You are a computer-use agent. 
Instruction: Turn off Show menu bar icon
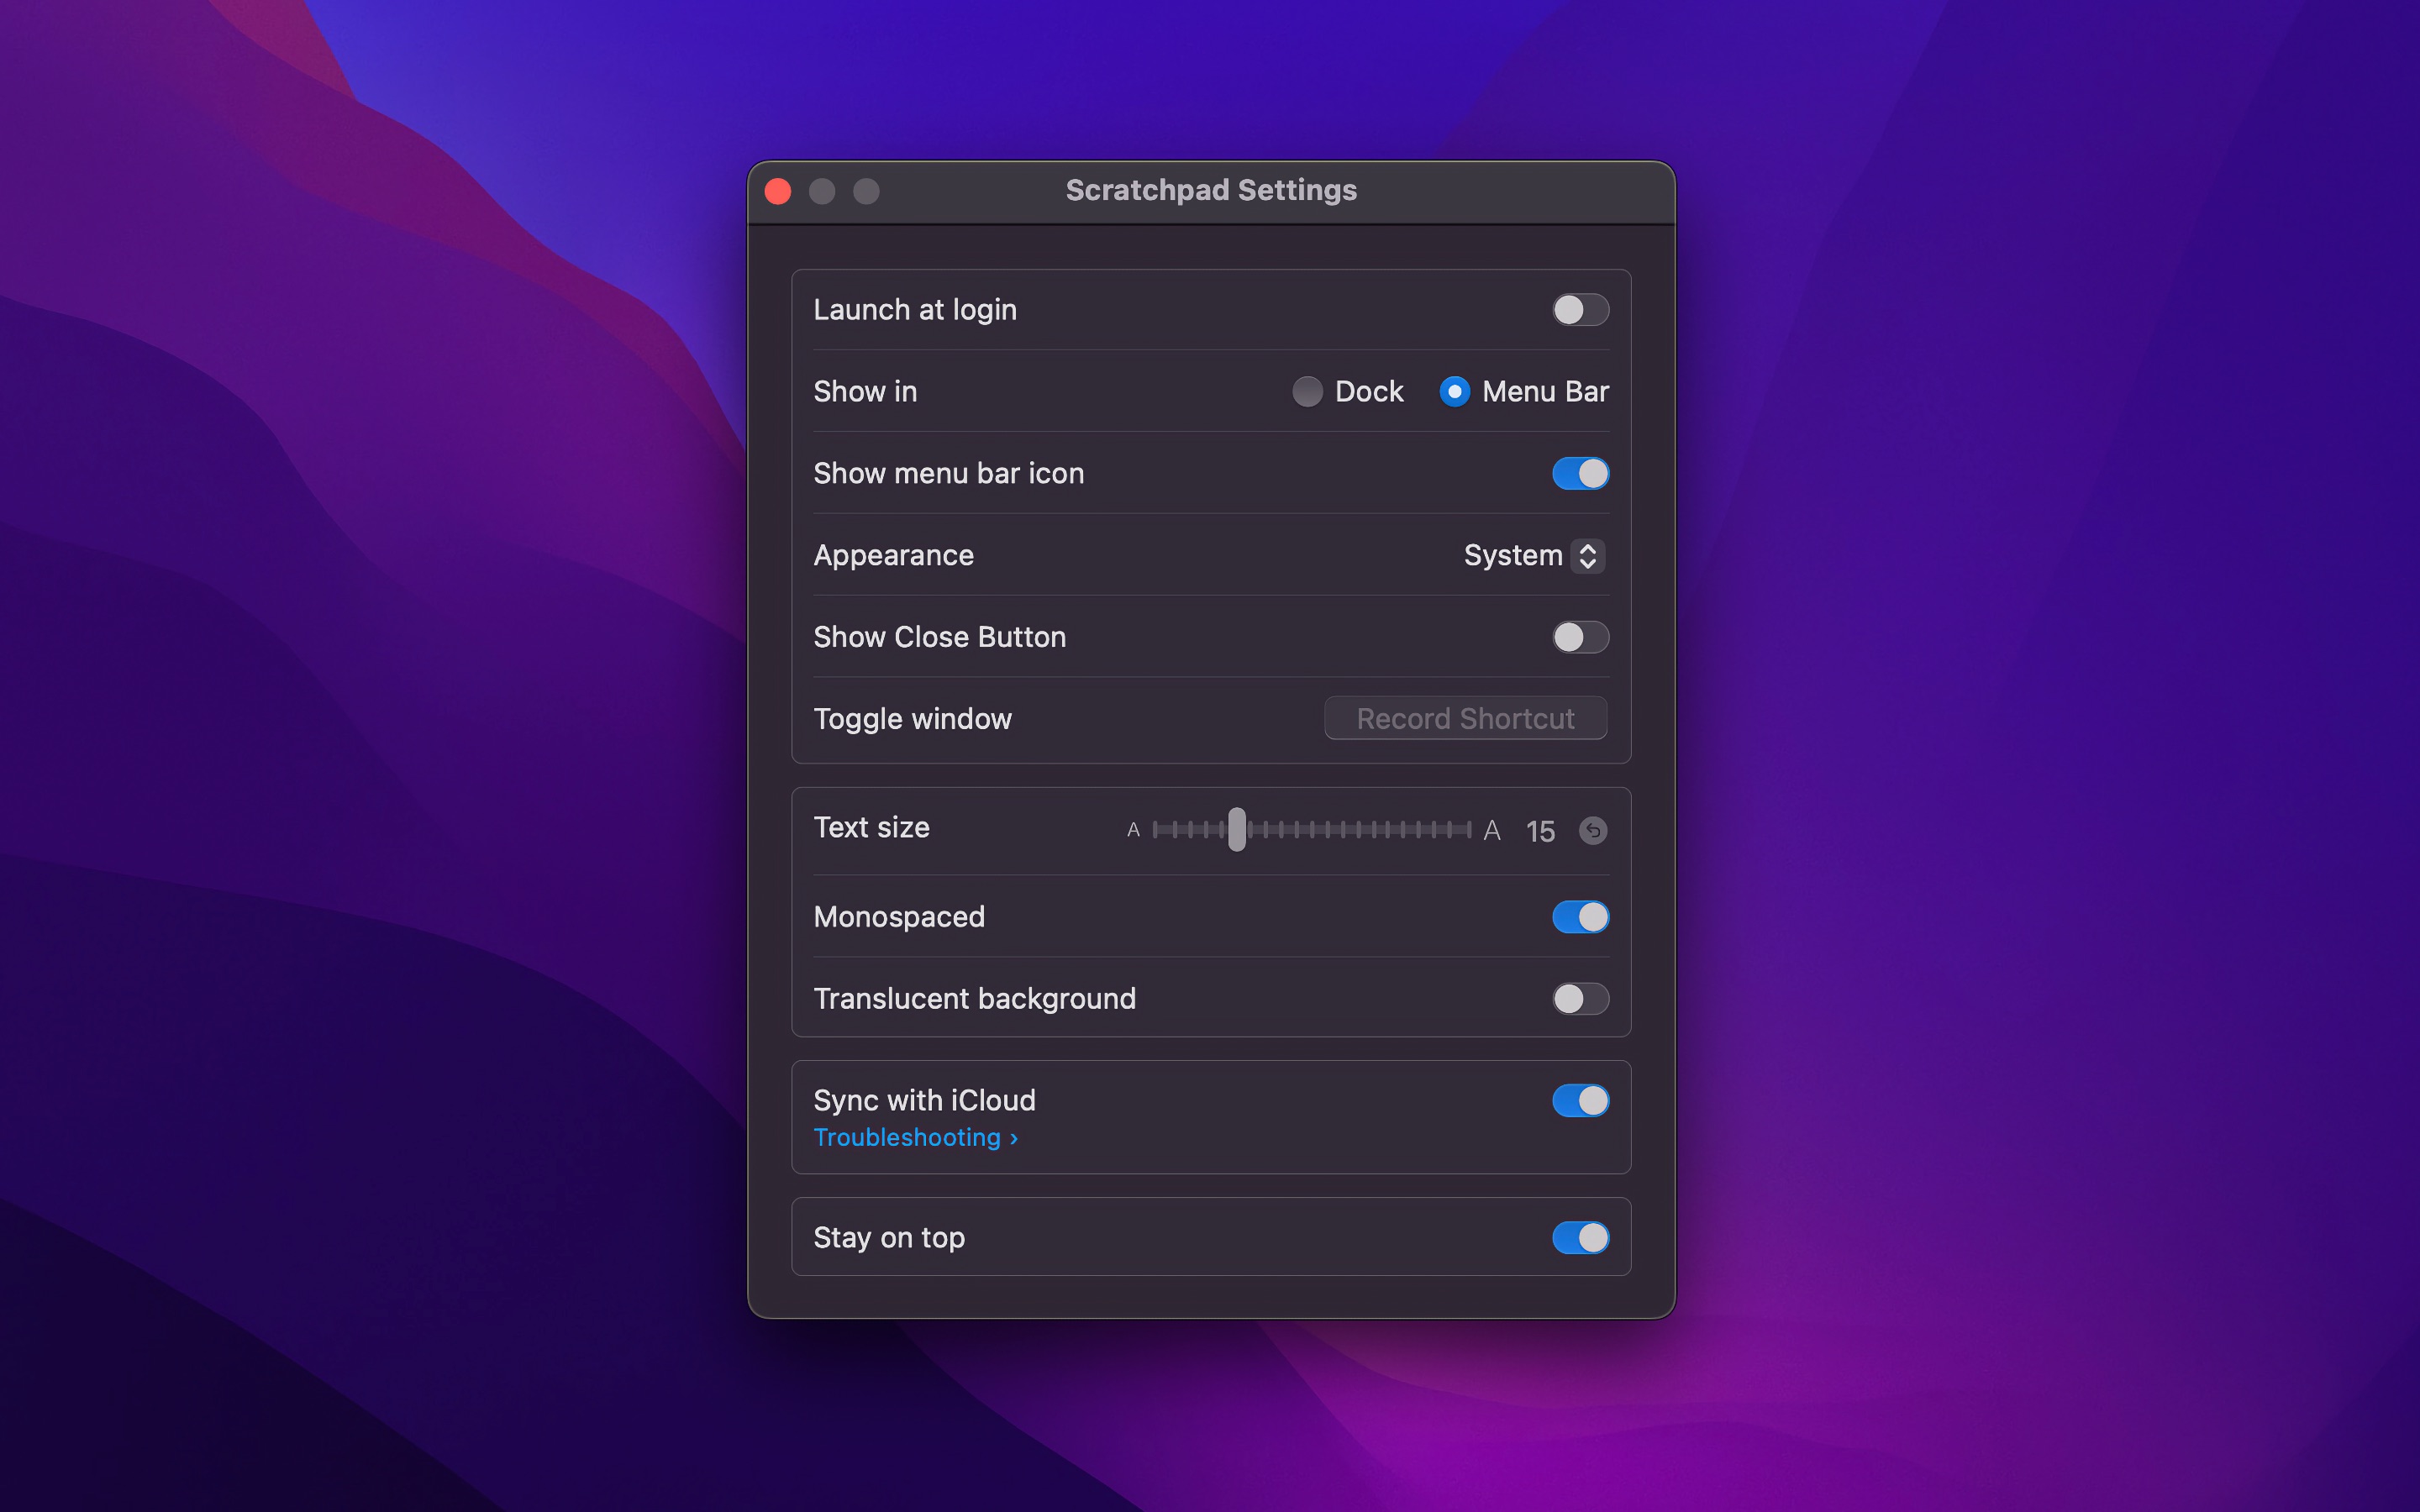point(1580,473)
